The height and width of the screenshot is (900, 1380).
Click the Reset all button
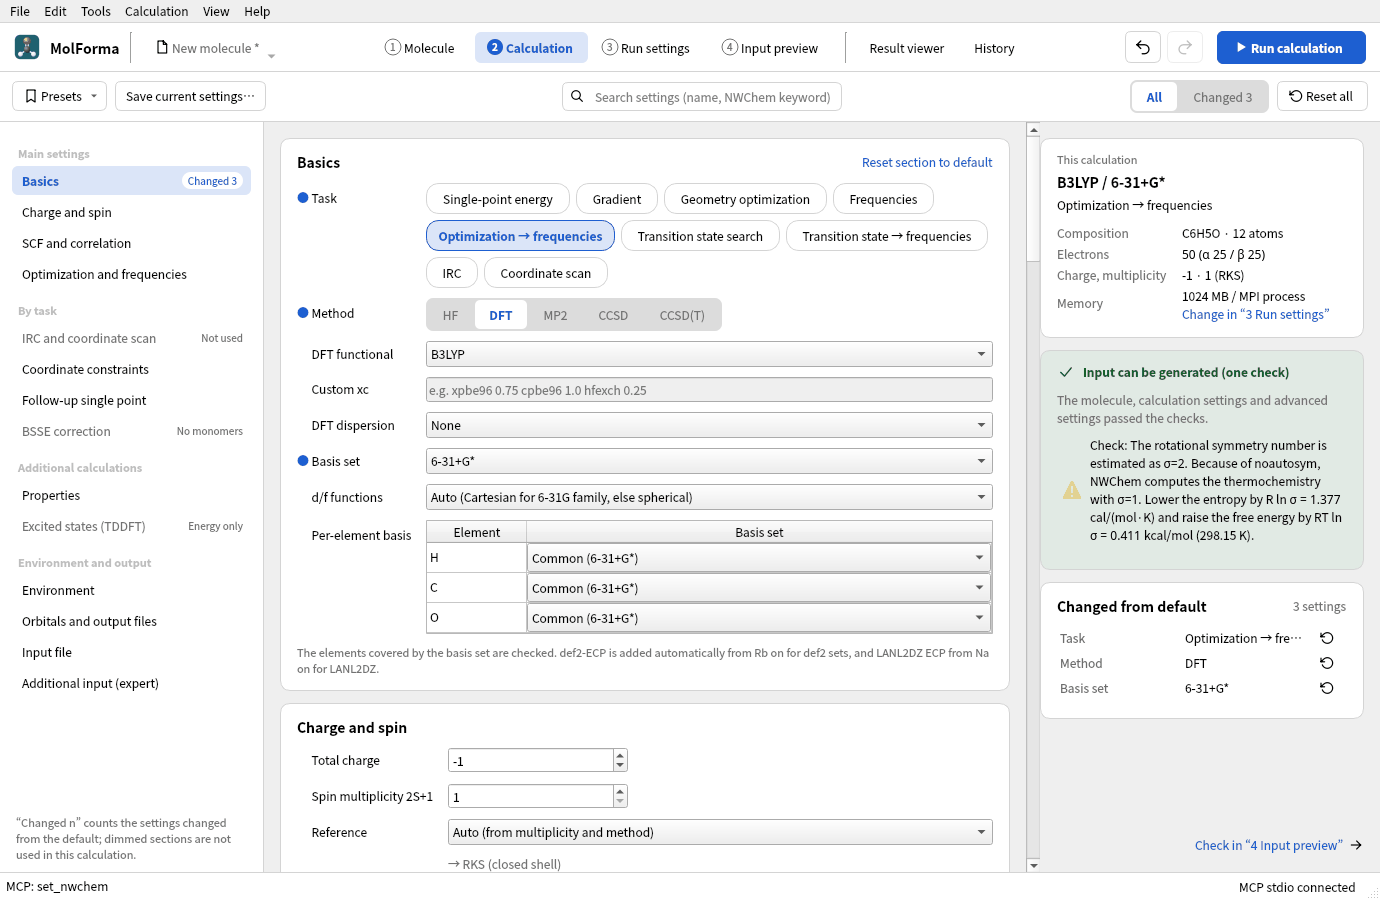pos(1322,96)
